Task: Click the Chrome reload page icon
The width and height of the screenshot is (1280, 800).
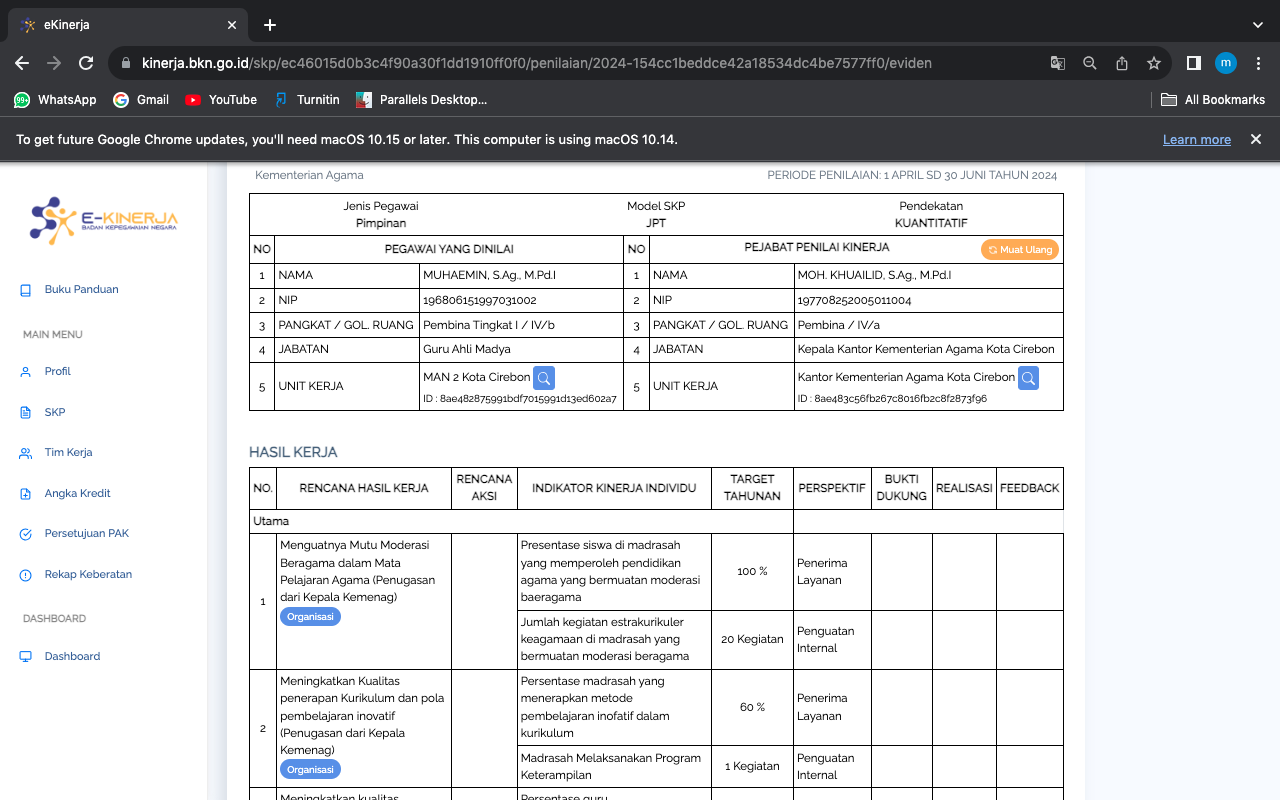Action: [86, 63]
